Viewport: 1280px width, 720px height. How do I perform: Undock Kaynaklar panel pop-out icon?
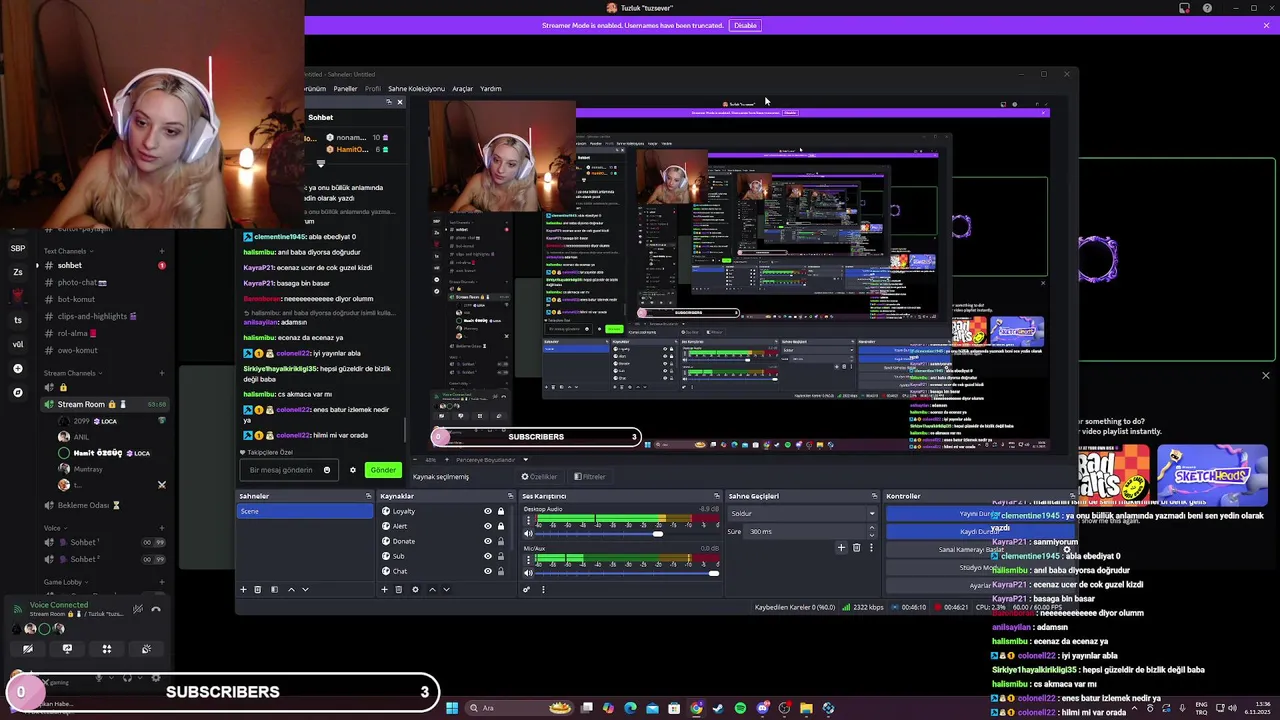[x=511, y=496]
